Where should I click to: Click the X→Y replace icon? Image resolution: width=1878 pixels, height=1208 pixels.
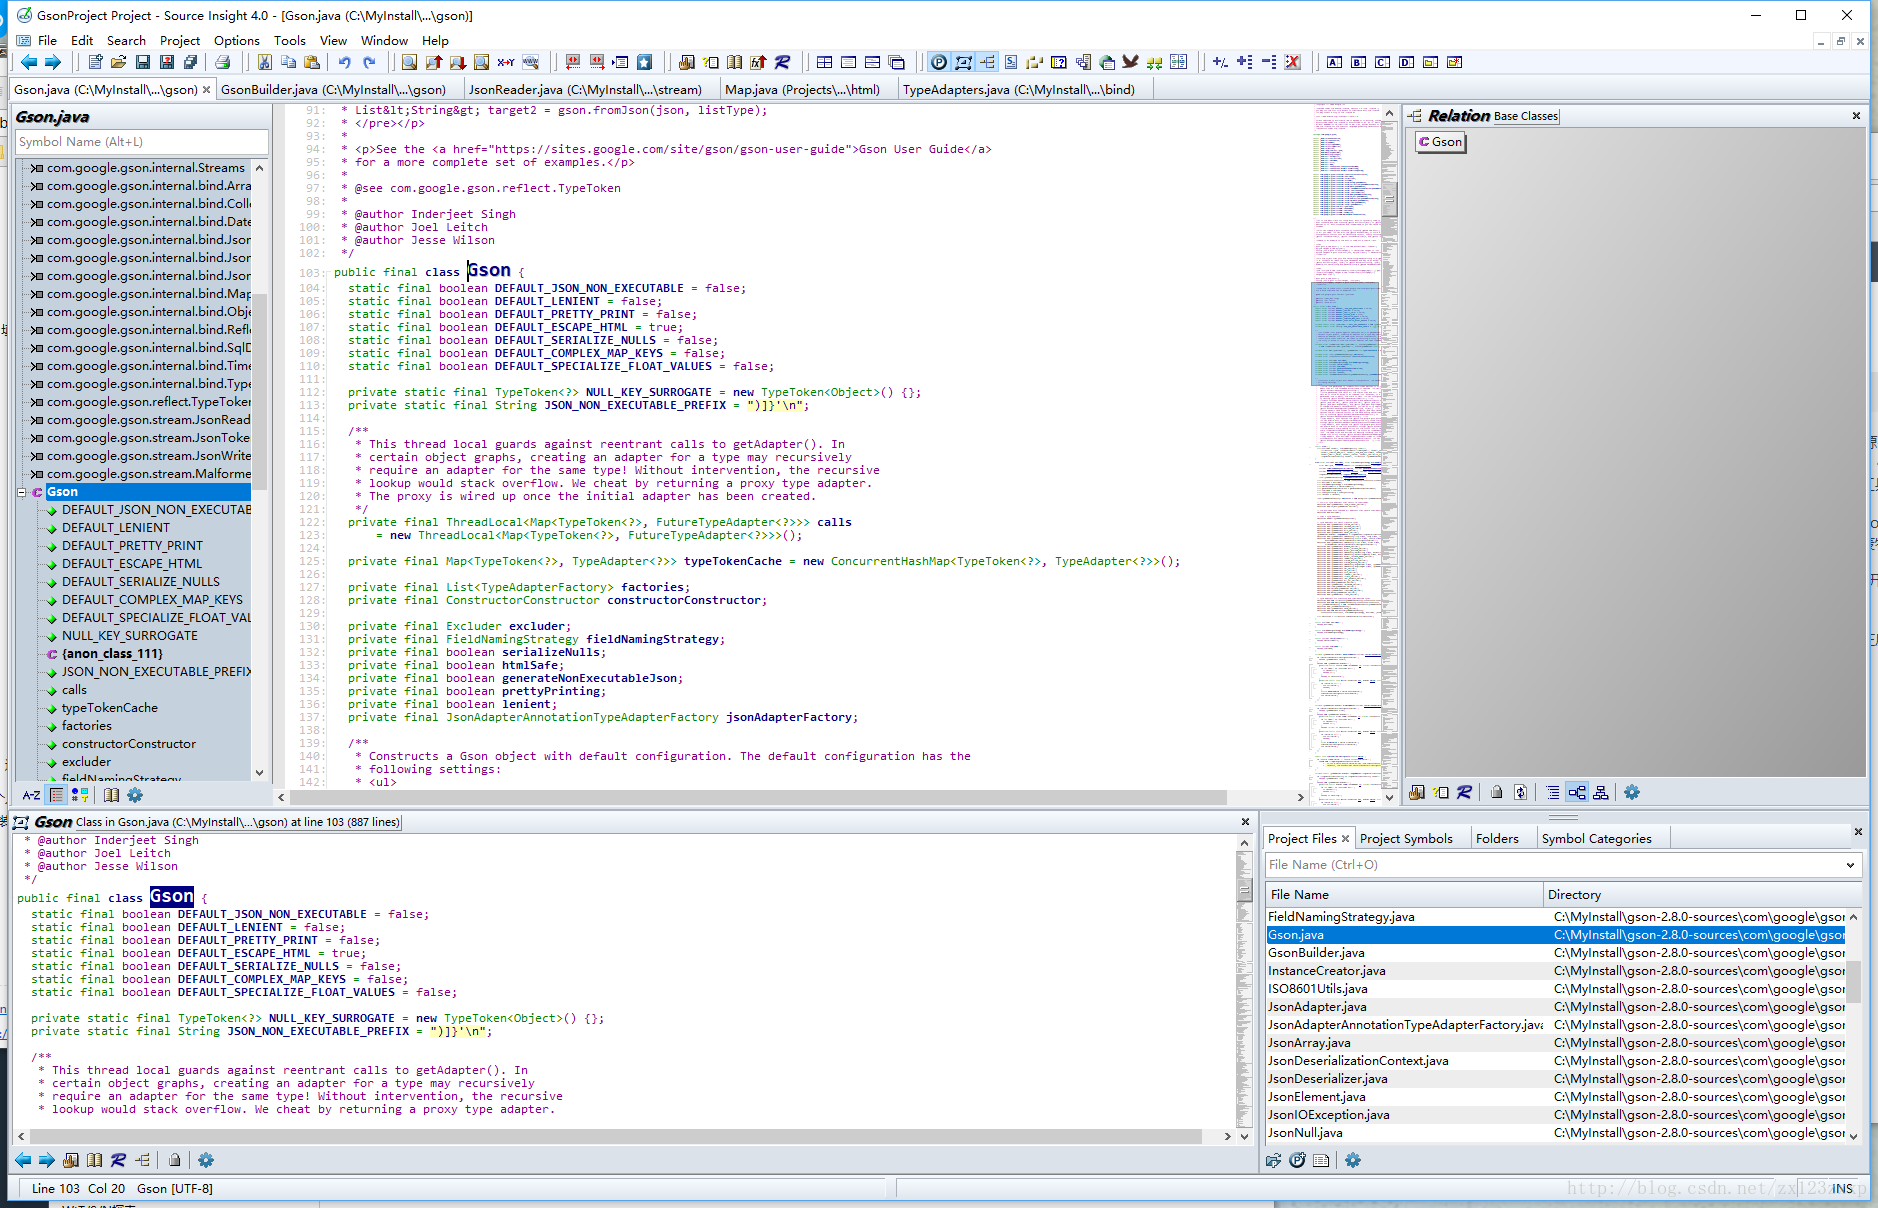point(506,62)
